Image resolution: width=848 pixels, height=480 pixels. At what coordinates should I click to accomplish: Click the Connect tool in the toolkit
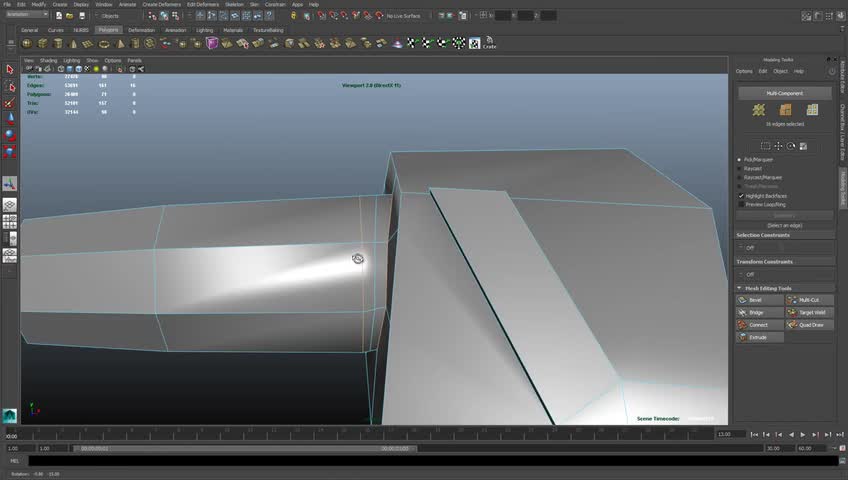pyautogui.click(x=759, y=325)
